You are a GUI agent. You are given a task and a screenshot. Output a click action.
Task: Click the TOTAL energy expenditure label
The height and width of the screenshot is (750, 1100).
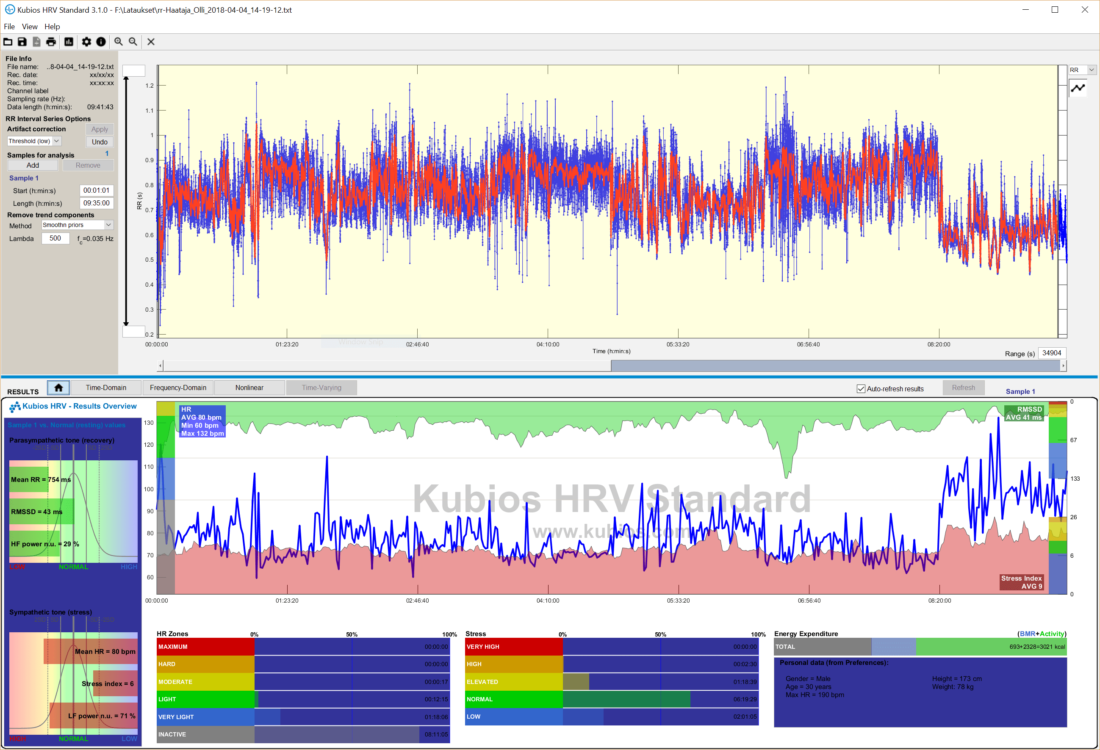tap(823, 646)
